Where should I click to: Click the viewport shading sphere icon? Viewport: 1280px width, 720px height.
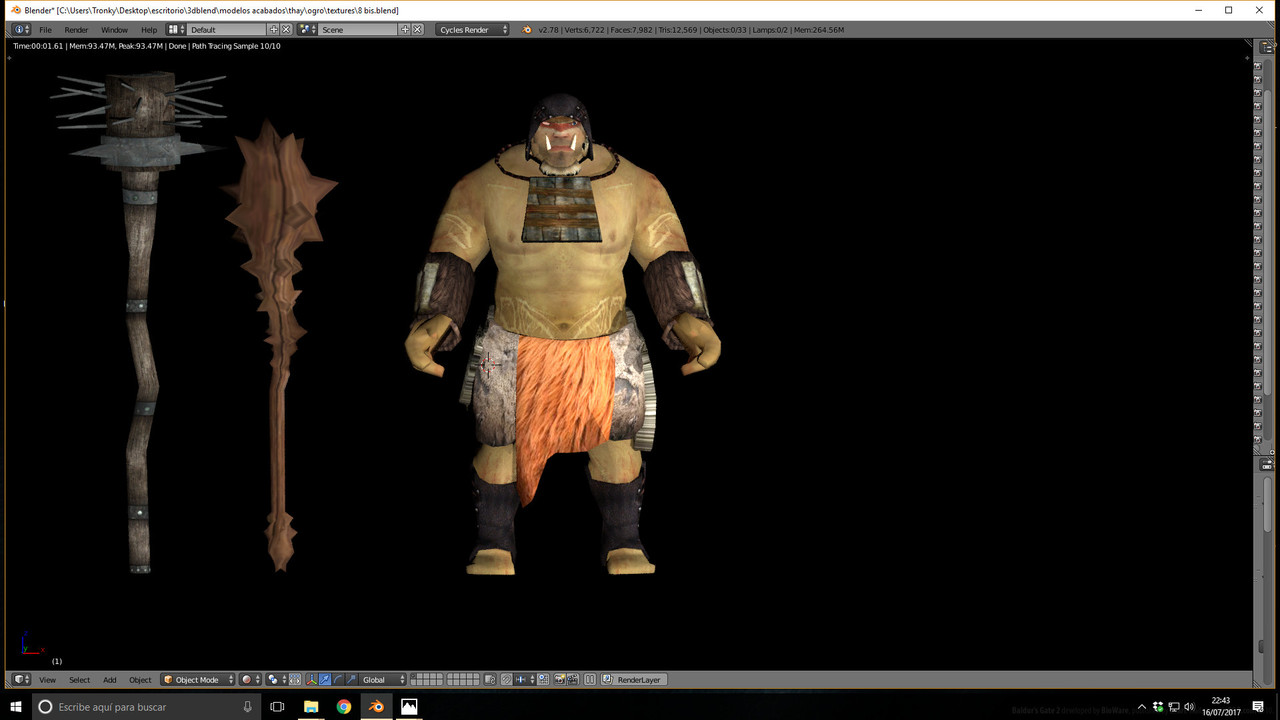(x=247, y=680)
